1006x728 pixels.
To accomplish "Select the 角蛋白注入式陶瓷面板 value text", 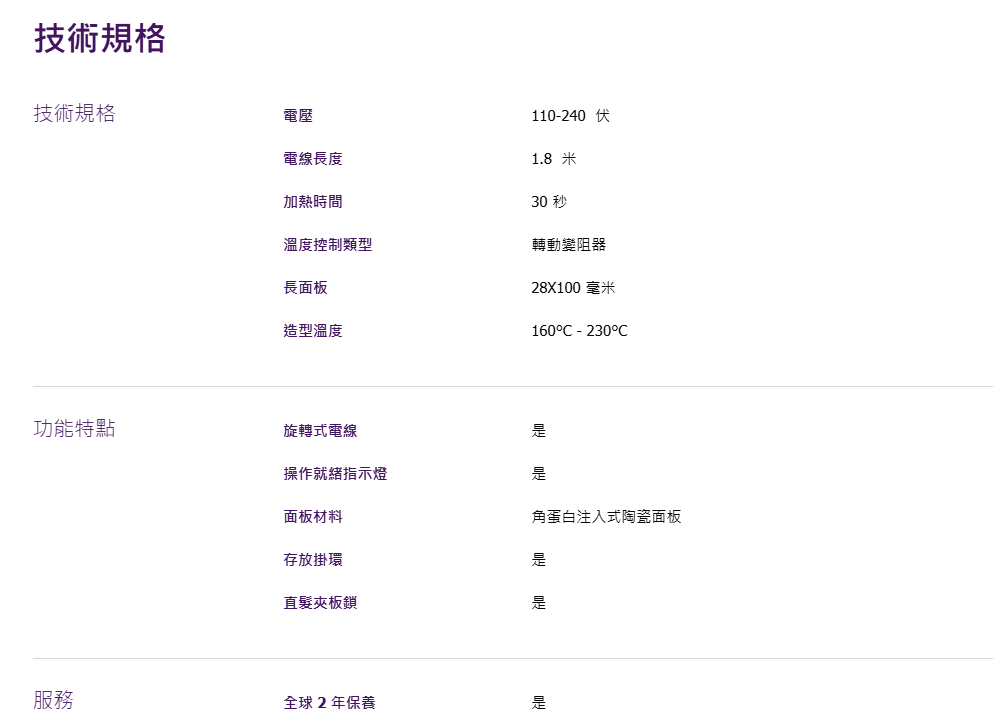I will (x=606, y=517).
